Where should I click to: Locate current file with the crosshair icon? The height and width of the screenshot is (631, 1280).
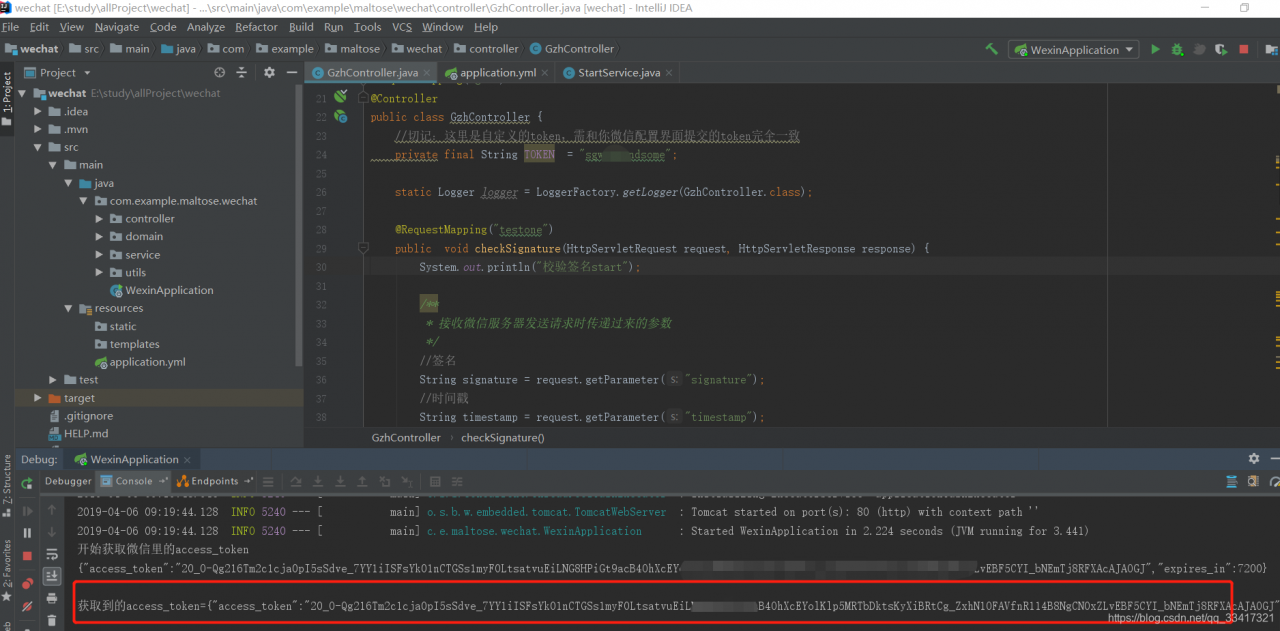point(220,72)
